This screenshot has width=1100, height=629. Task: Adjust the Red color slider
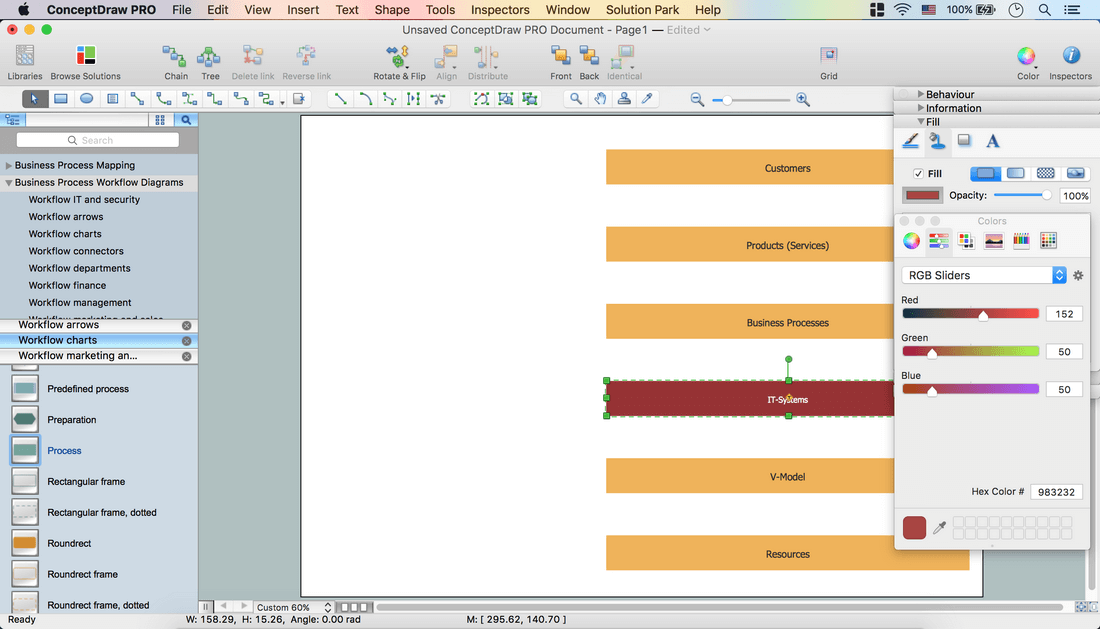click(970, 314)
